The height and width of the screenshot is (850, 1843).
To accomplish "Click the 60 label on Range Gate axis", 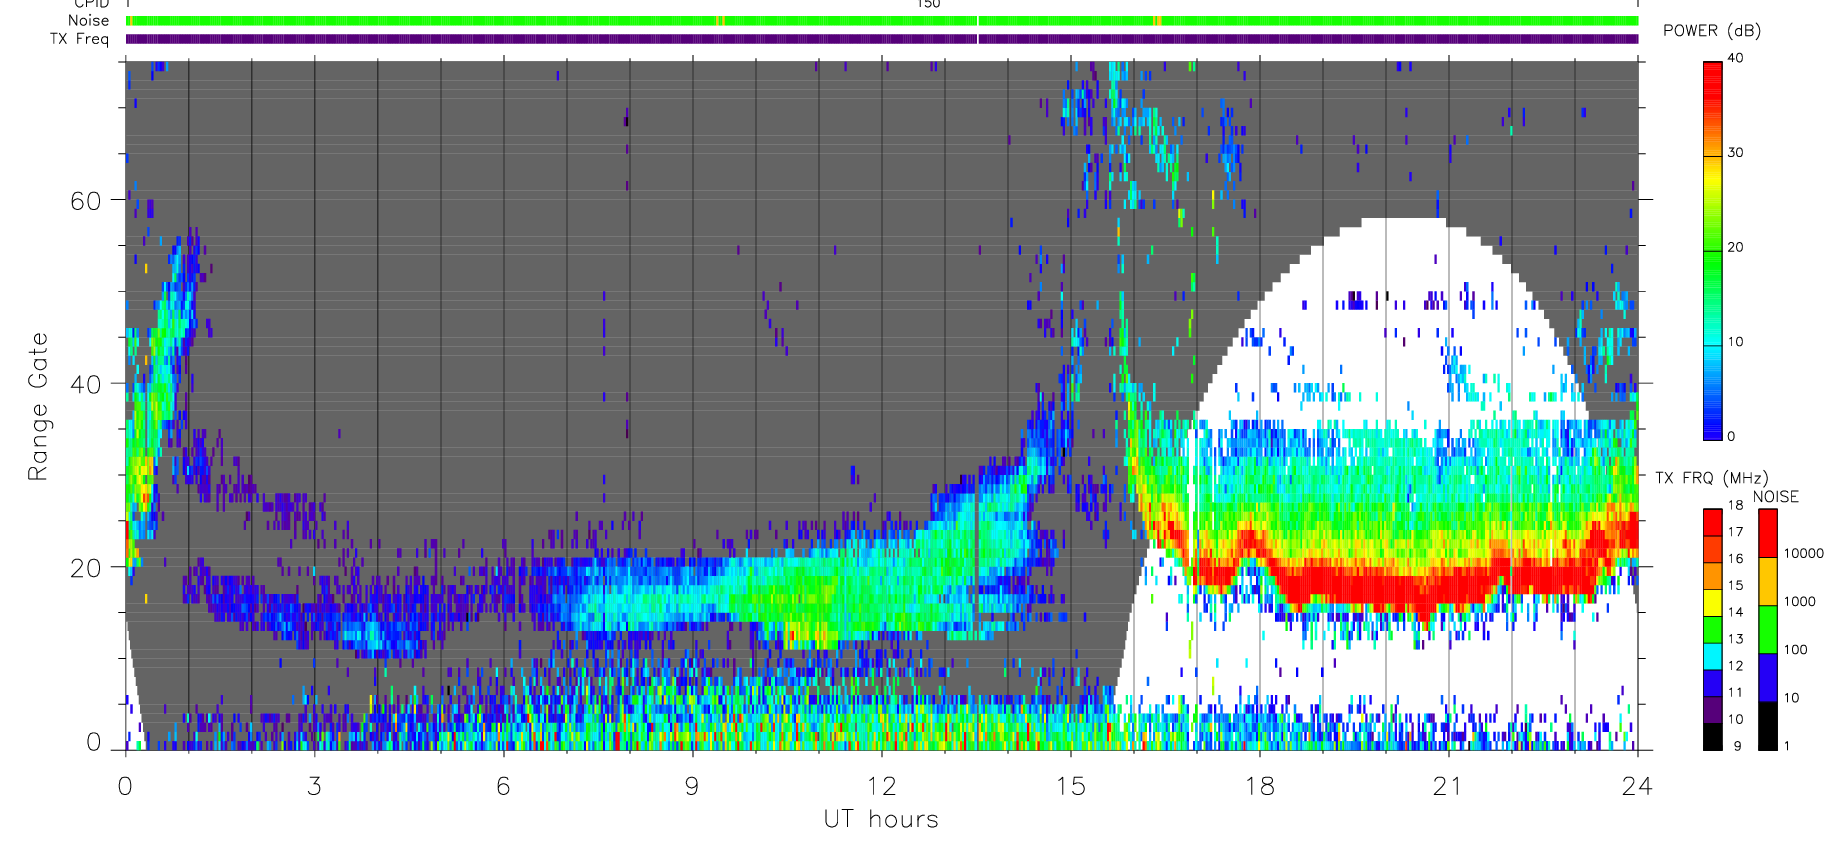I will 85,200.
